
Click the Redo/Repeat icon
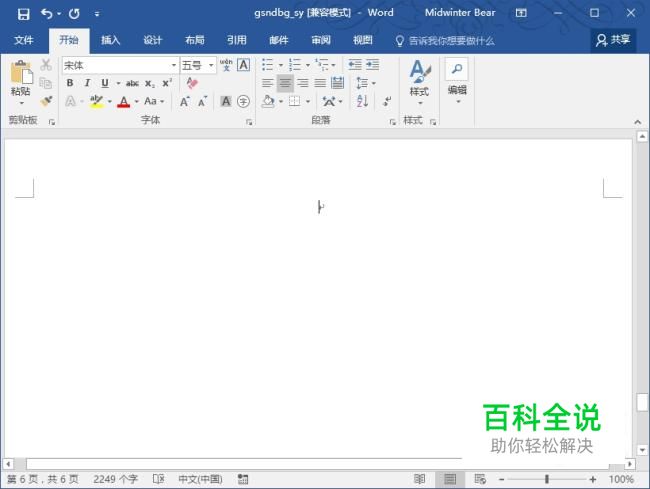click(74, 14)
